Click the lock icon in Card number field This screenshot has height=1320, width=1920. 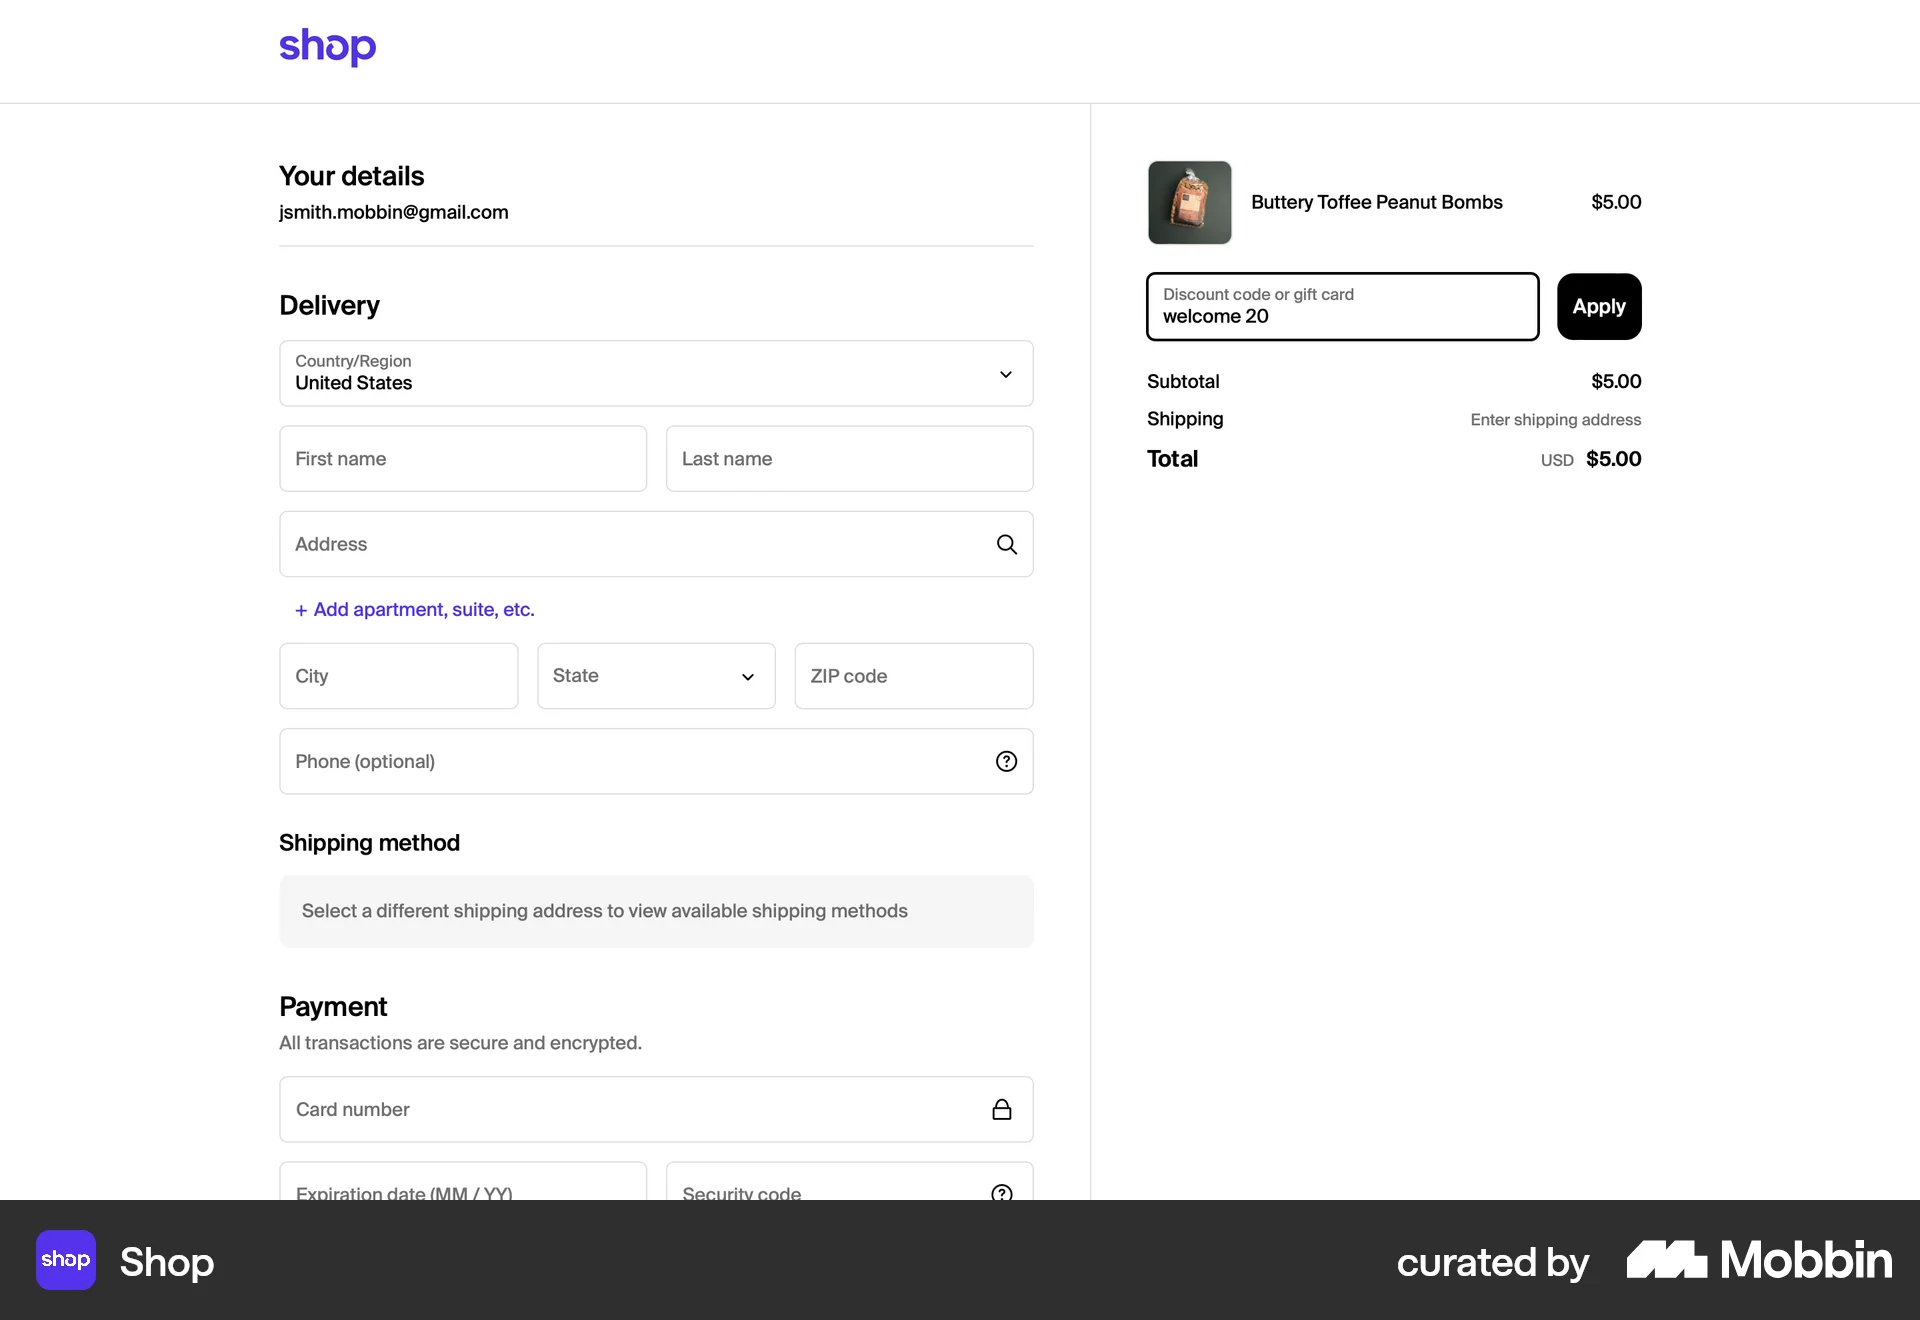click(1001, 1109)
